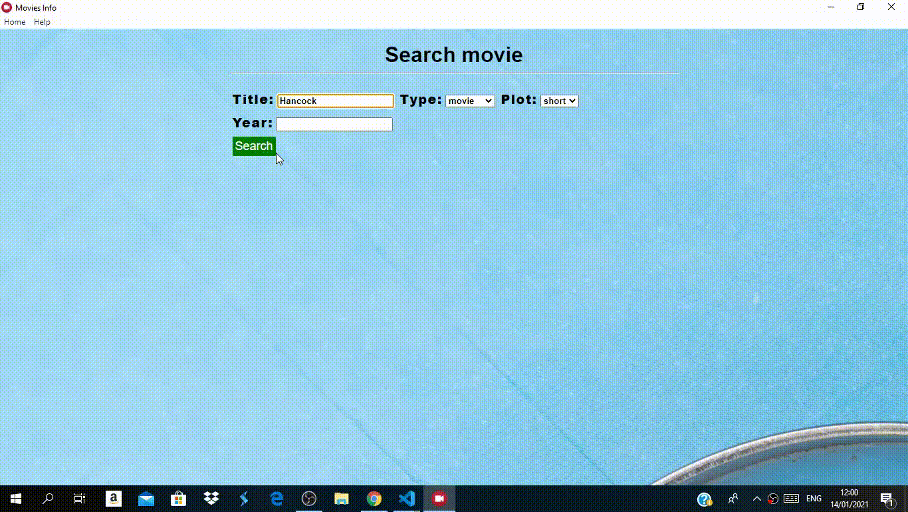The width and height of the screenshot is (908, 512).
Task: Close the Movies Info window
Action: [x=891, y=7]
